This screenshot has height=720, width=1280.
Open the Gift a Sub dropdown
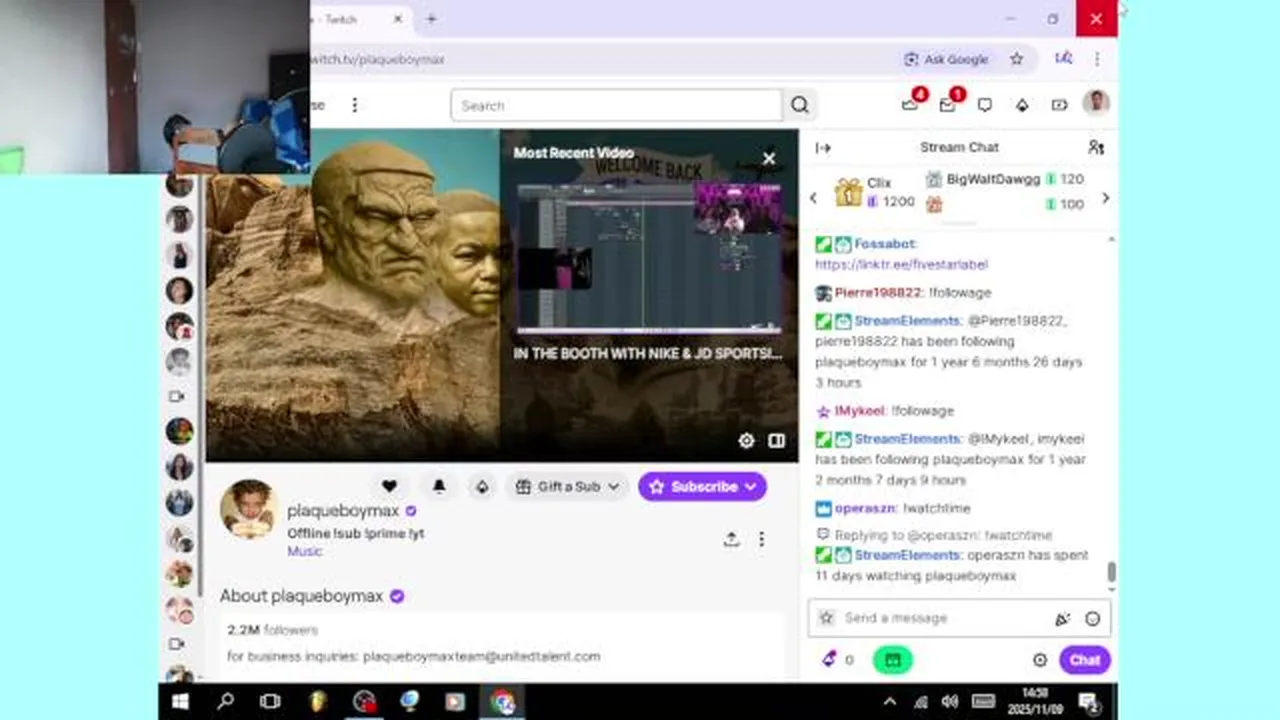tap(568, 487)
